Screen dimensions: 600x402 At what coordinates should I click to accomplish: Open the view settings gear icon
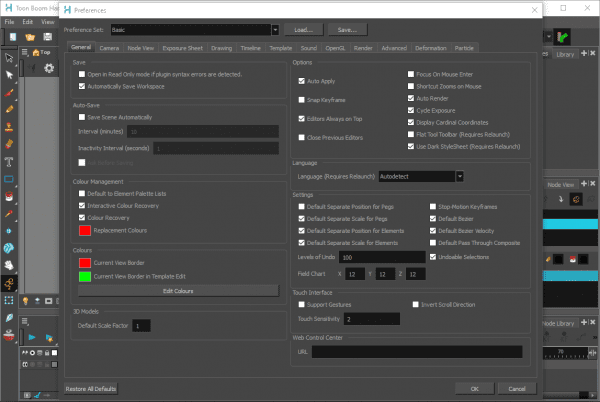click(x=49, y=68)
